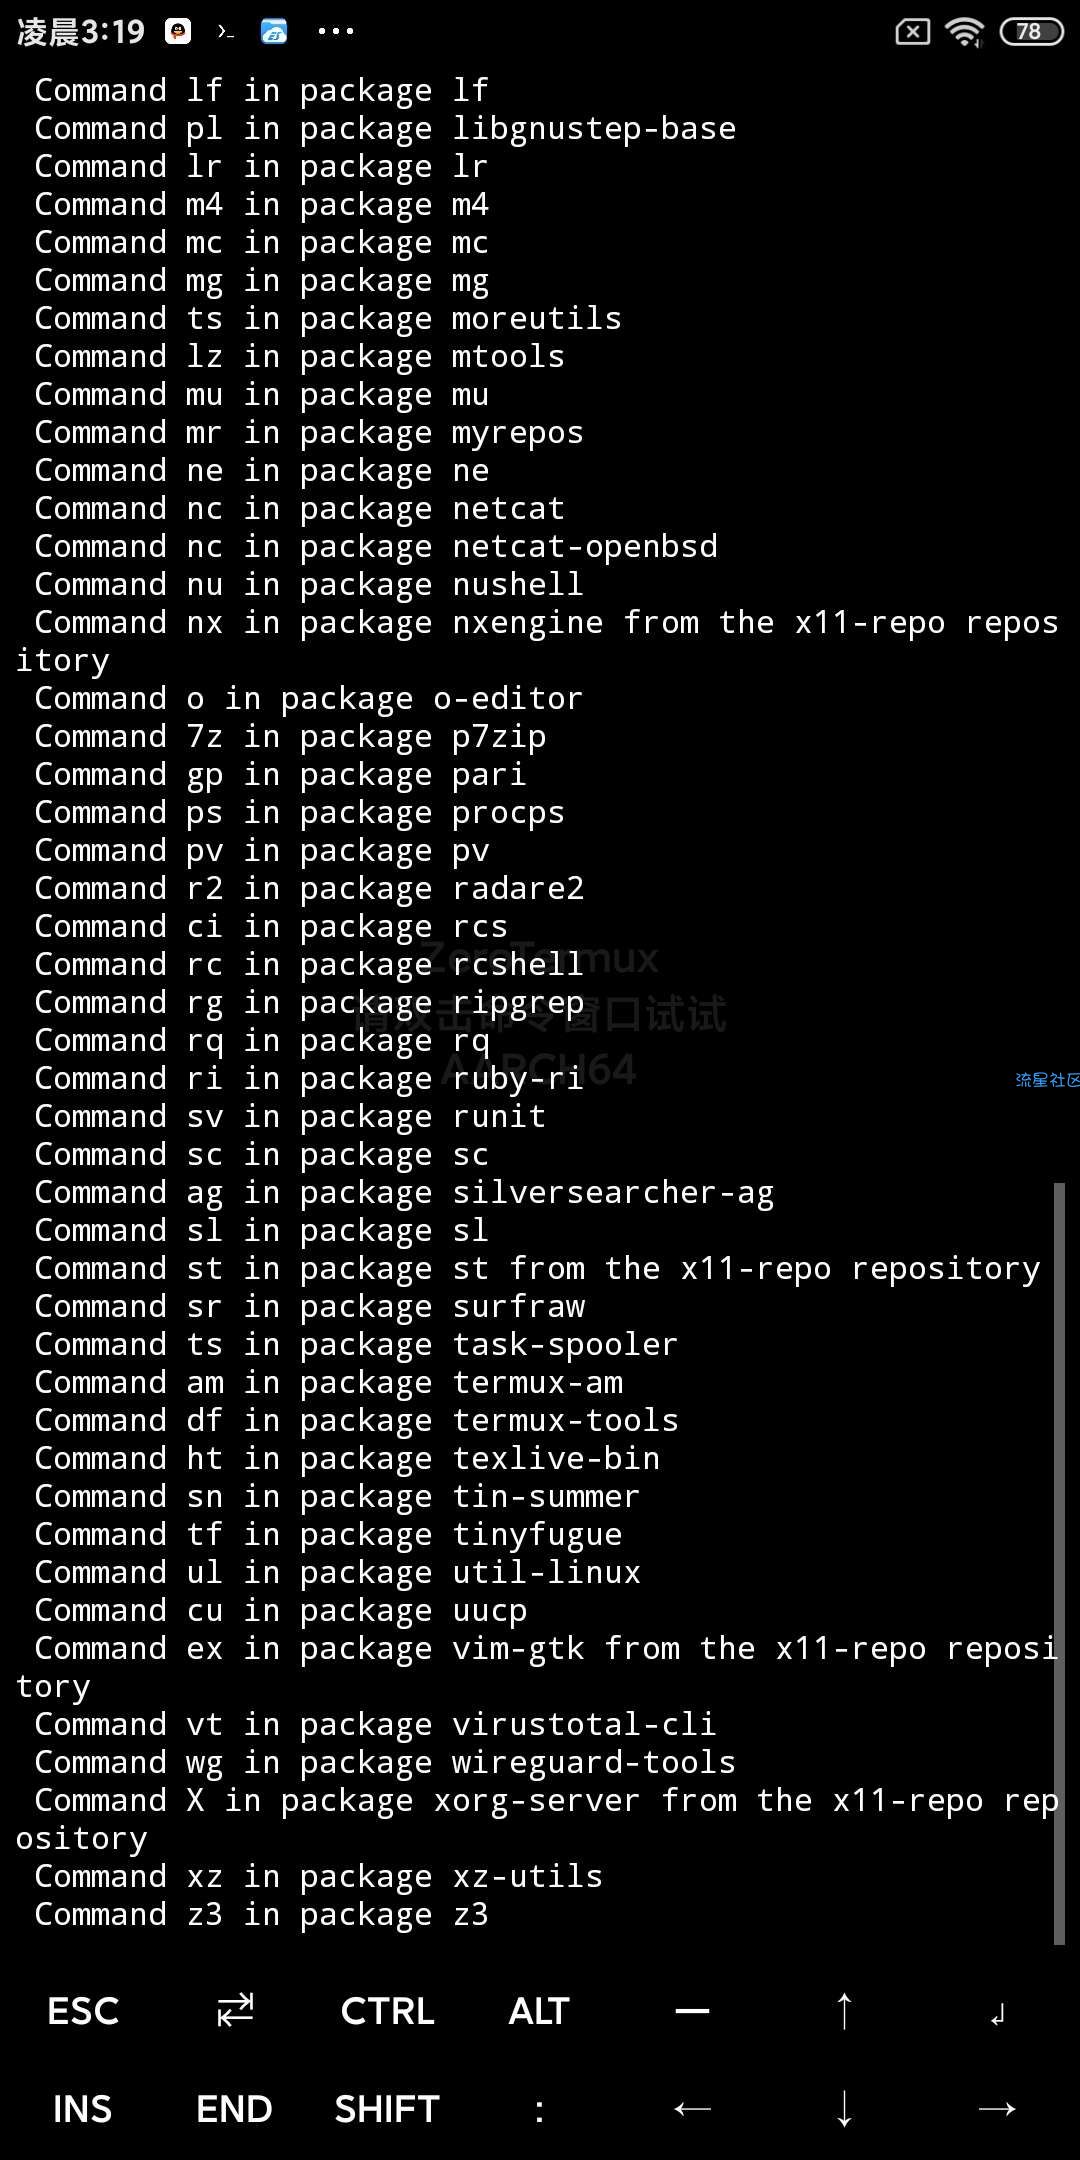Open the blue app notification icon
This screenshot has width=1080, height=2160.
274,31
